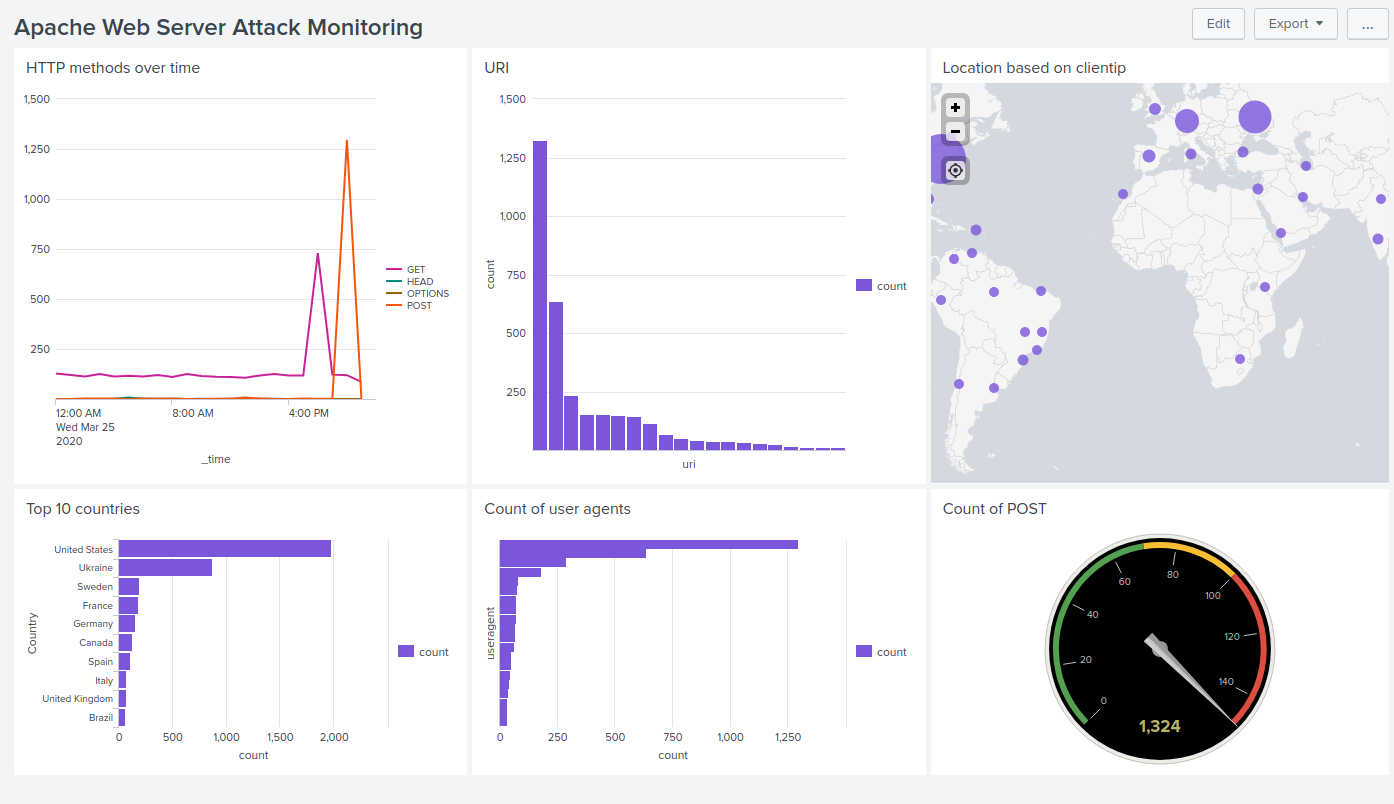Click the geolocation crosshair icon on the map
Image resolution: width=1394 pixels, height=804 pixels.
(x=954, y=170)
